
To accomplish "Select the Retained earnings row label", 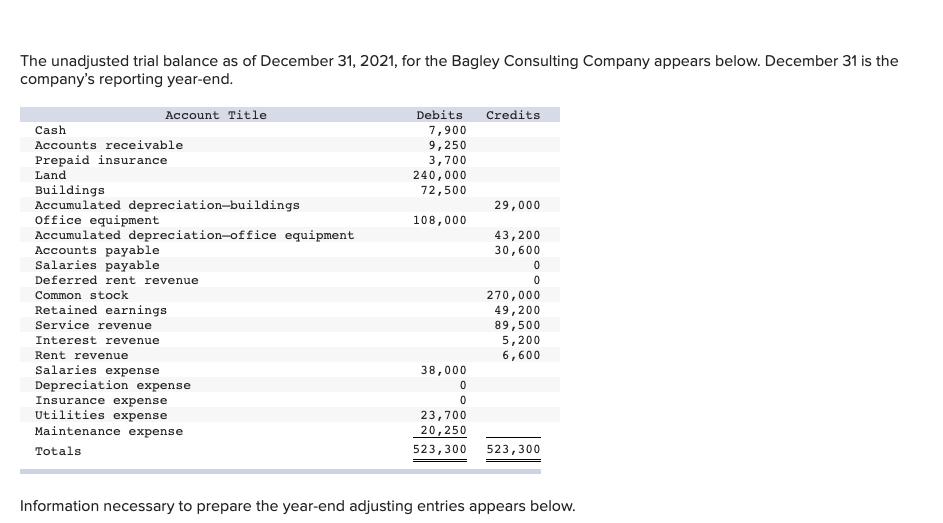I will 101,310.
